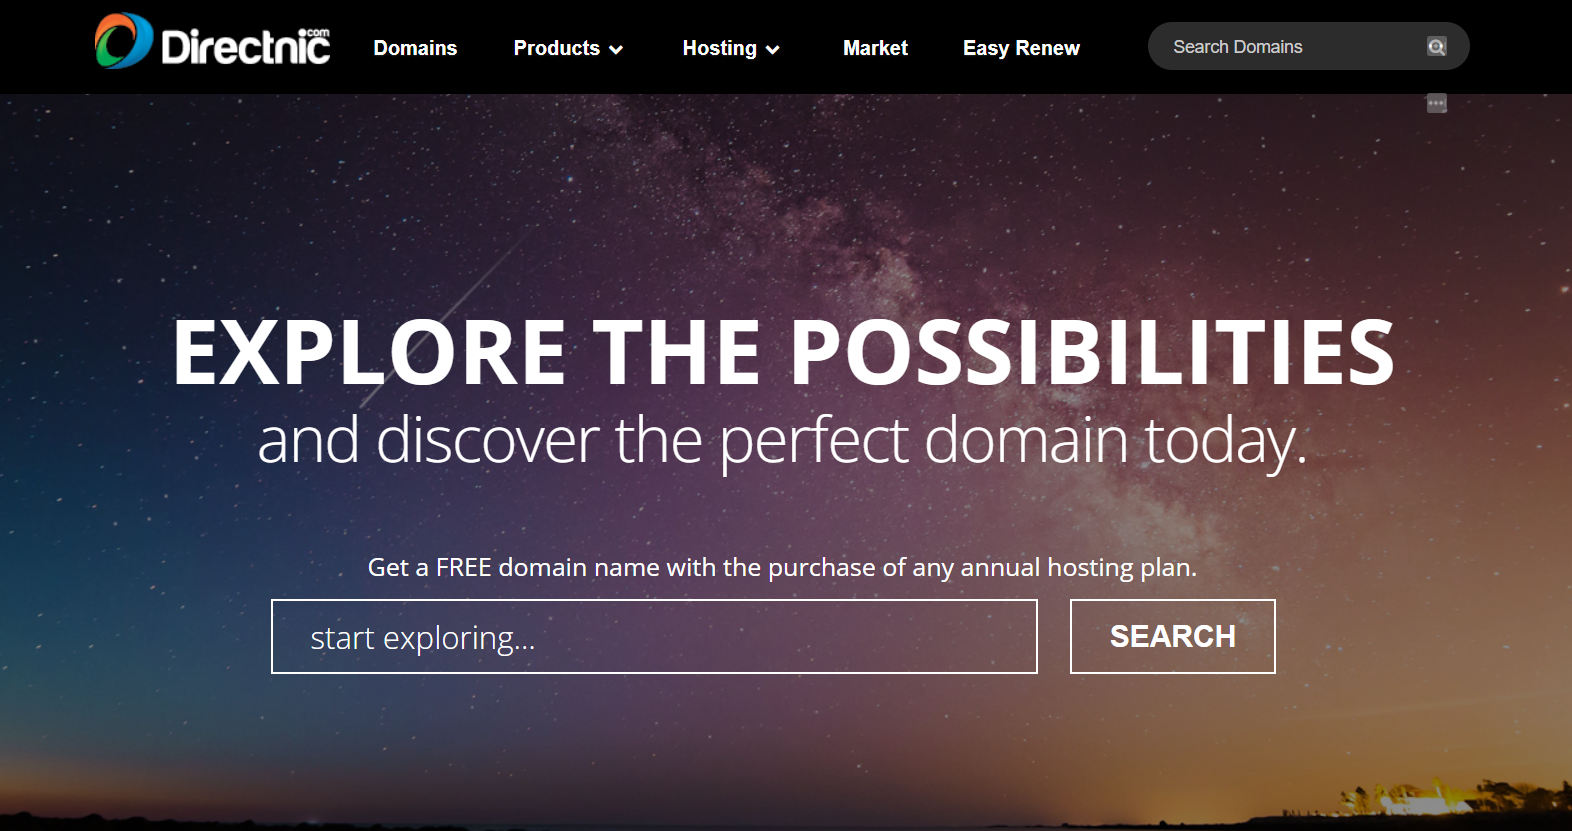Open the Market link
The image size is (1572, 831).
[875, 48]
